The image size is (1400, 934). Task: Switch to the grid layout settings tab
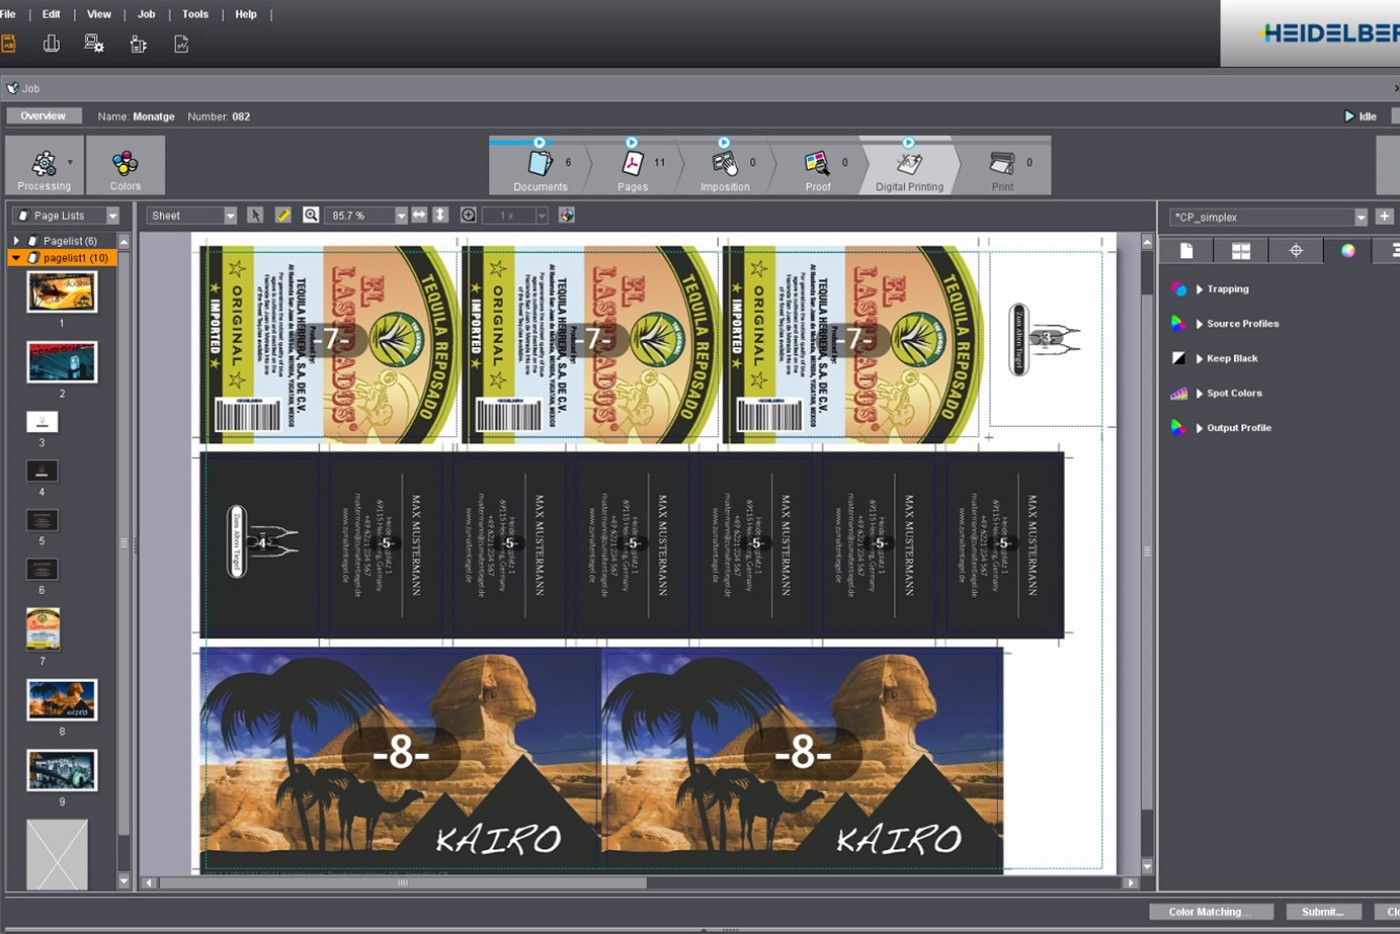1241,251
